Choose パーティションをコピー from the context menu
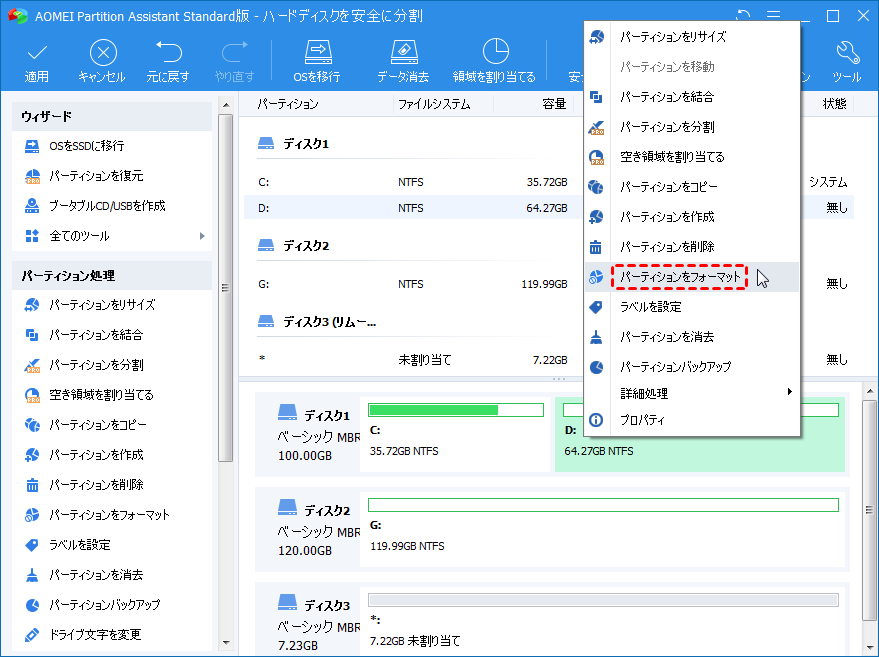This screenshot has height=657, width=879. [x=692, y=187]
